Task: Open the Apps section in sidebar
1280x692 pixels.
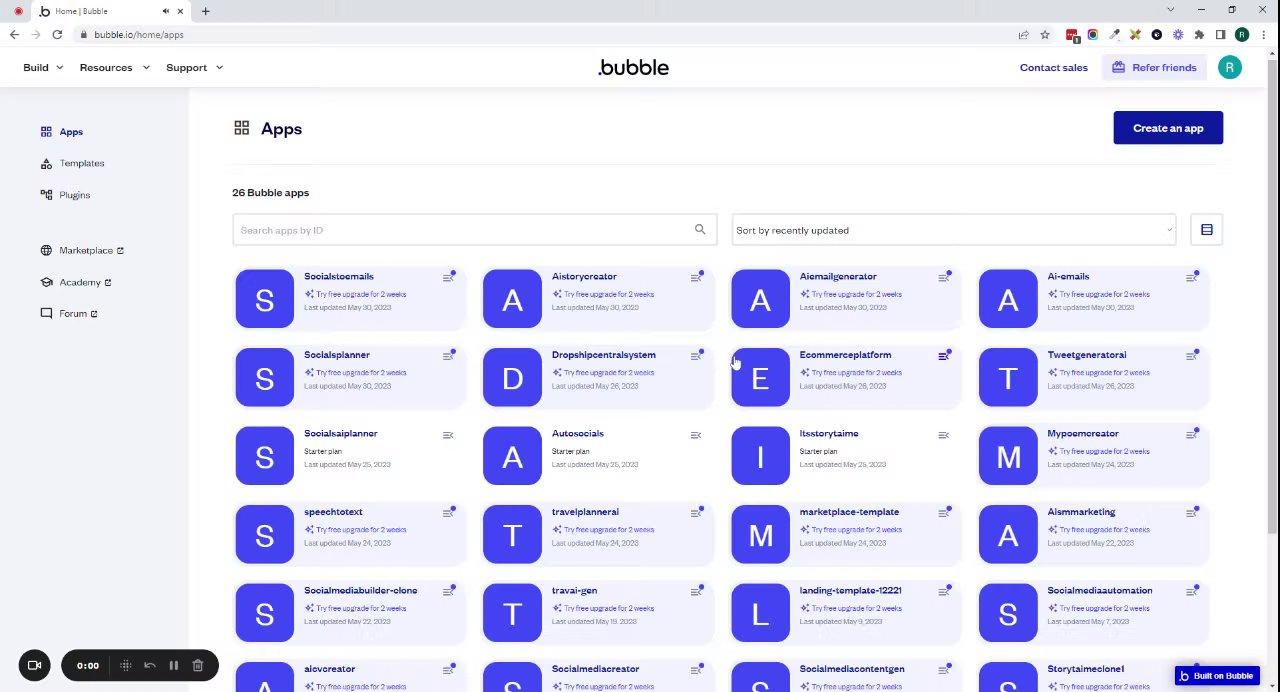Action: pyautogui.click(x=62, y=132)
